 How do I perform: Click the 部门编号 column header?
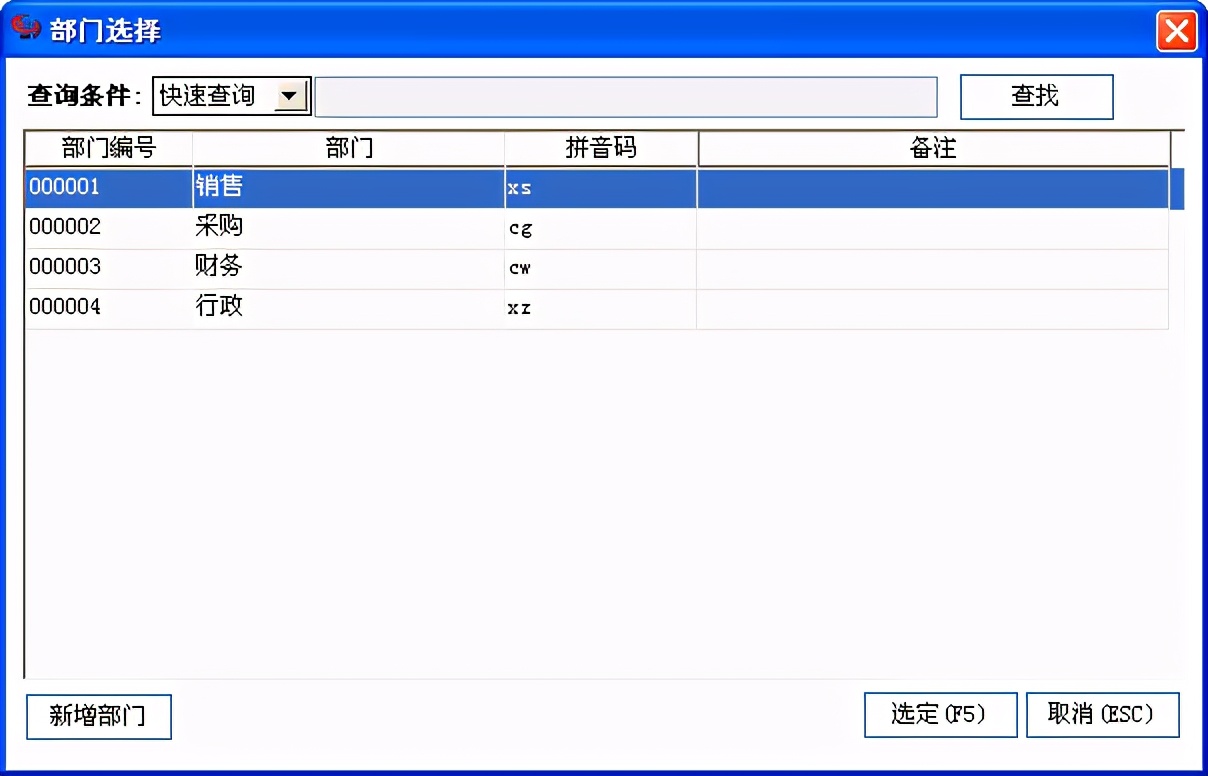(107, 148)
